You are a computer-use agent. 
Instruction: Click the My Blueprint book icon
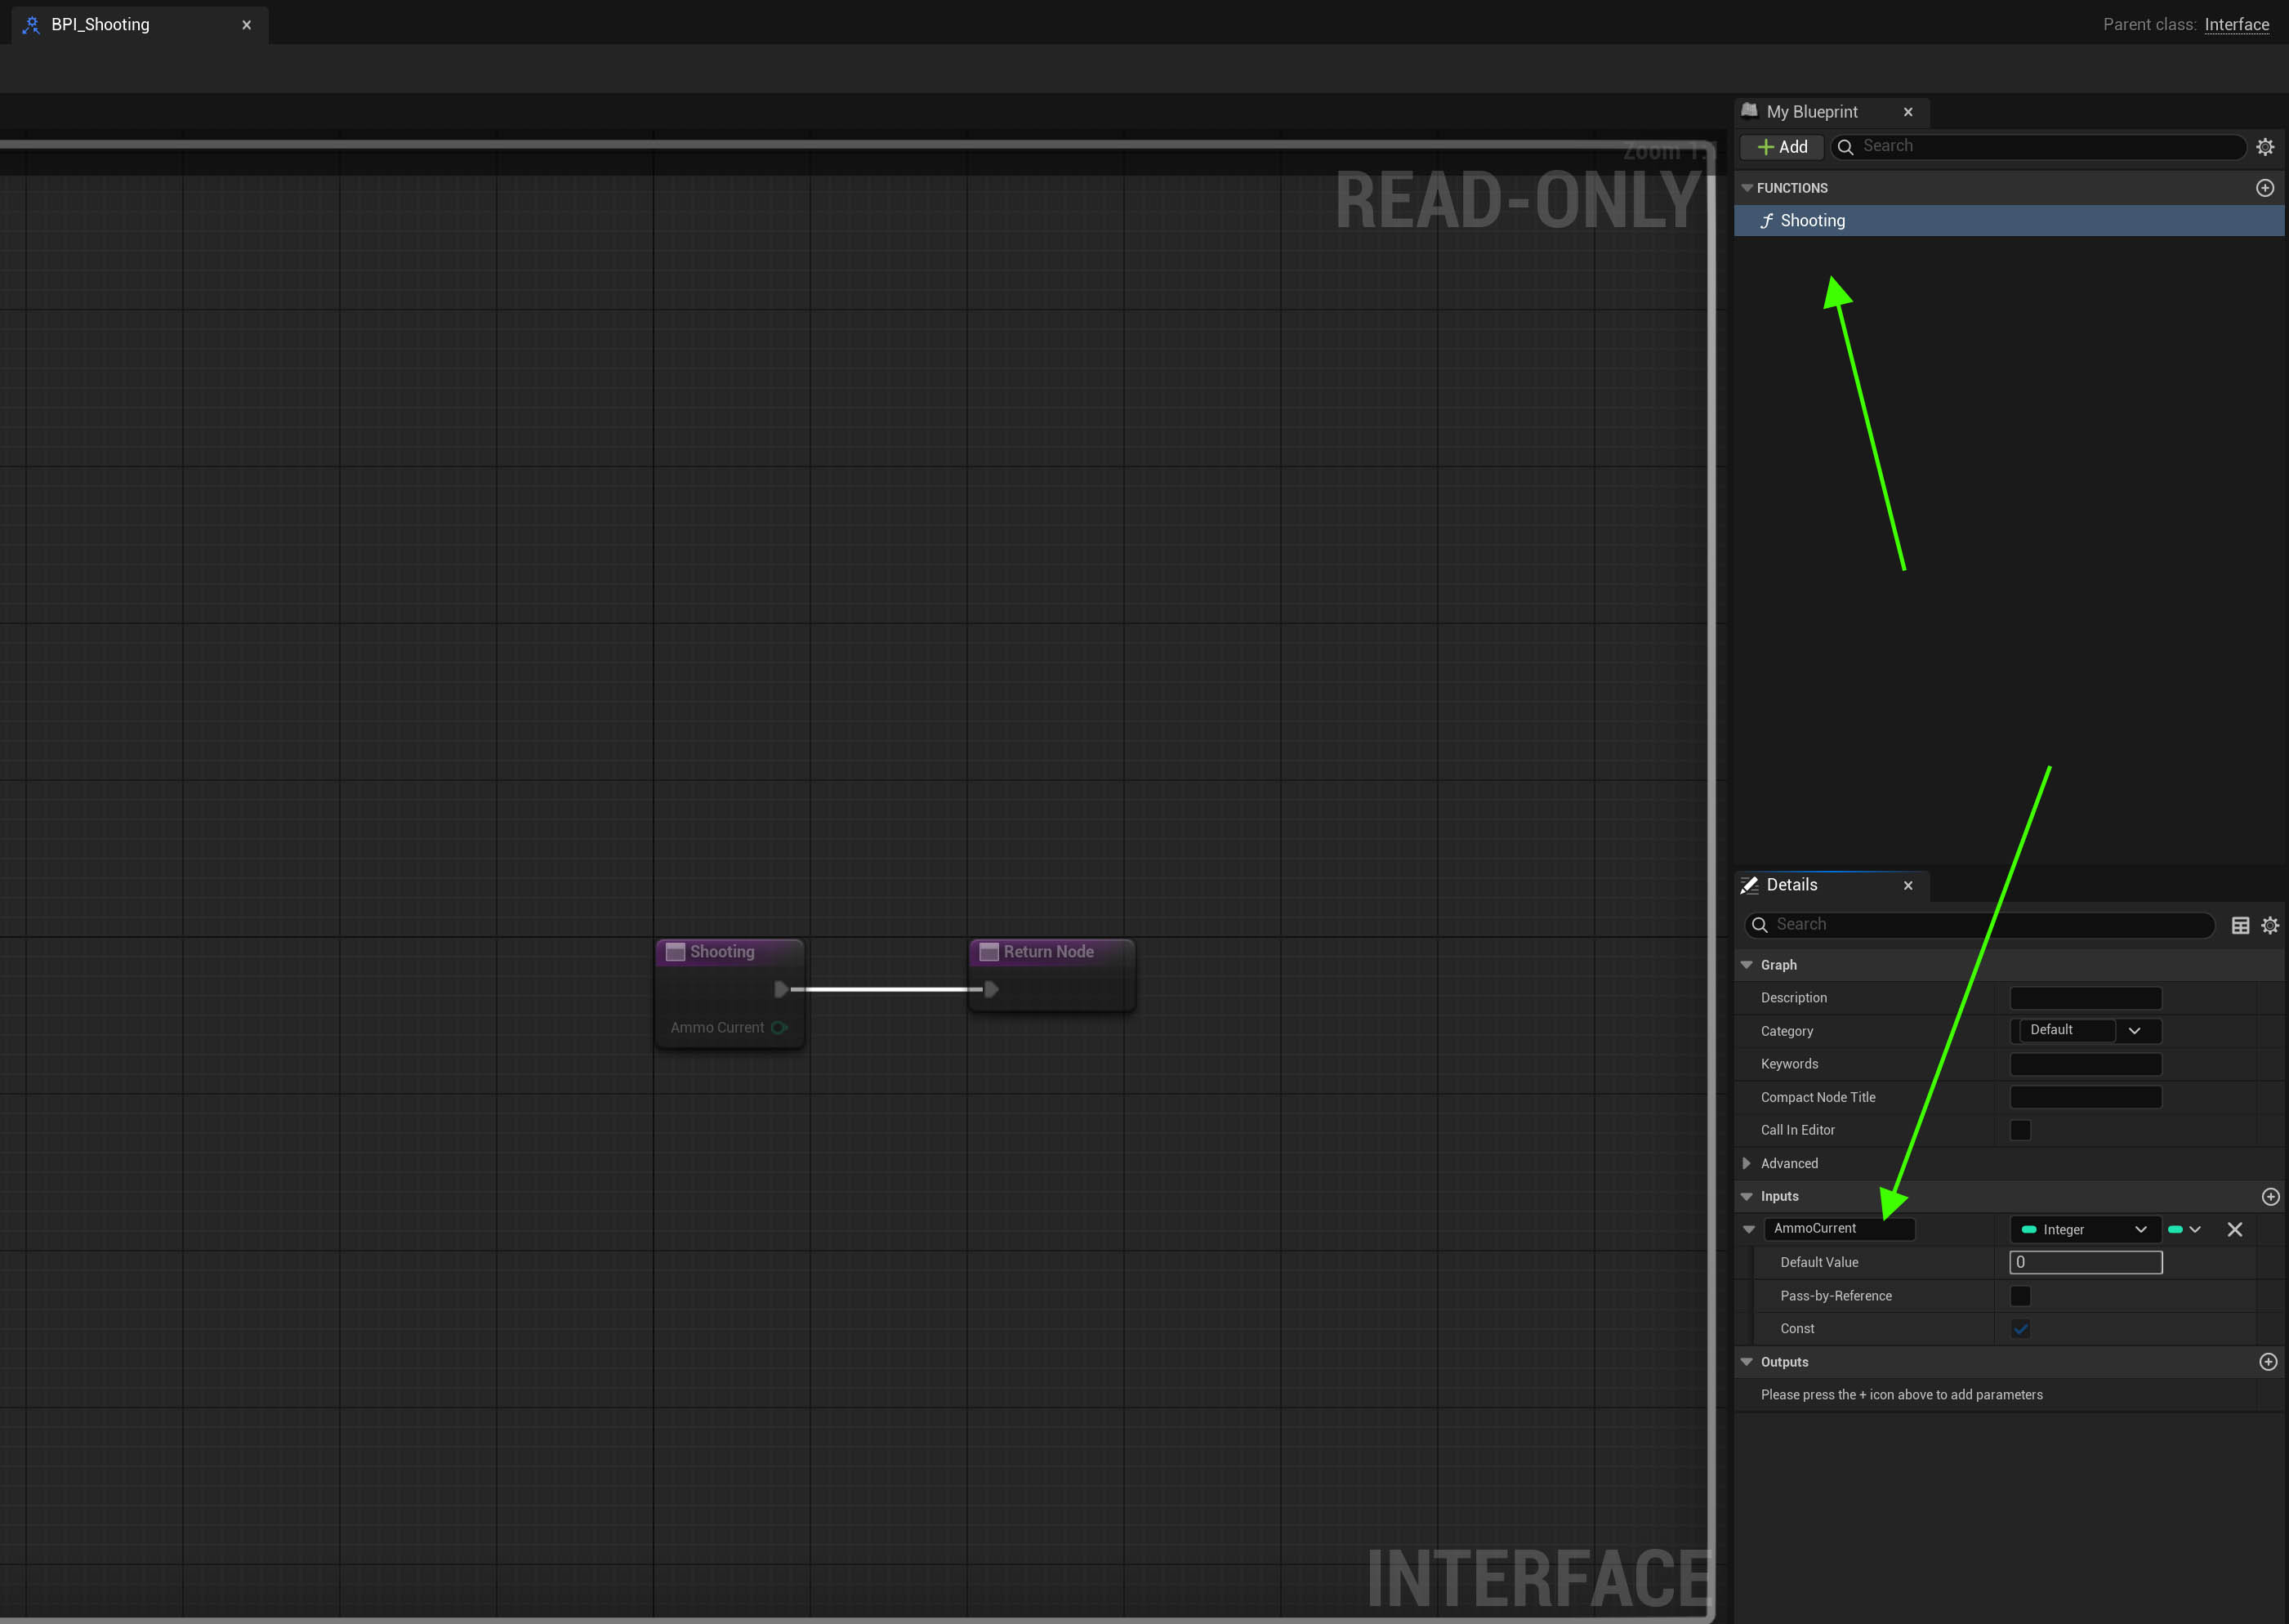[x=1749, y=111]
